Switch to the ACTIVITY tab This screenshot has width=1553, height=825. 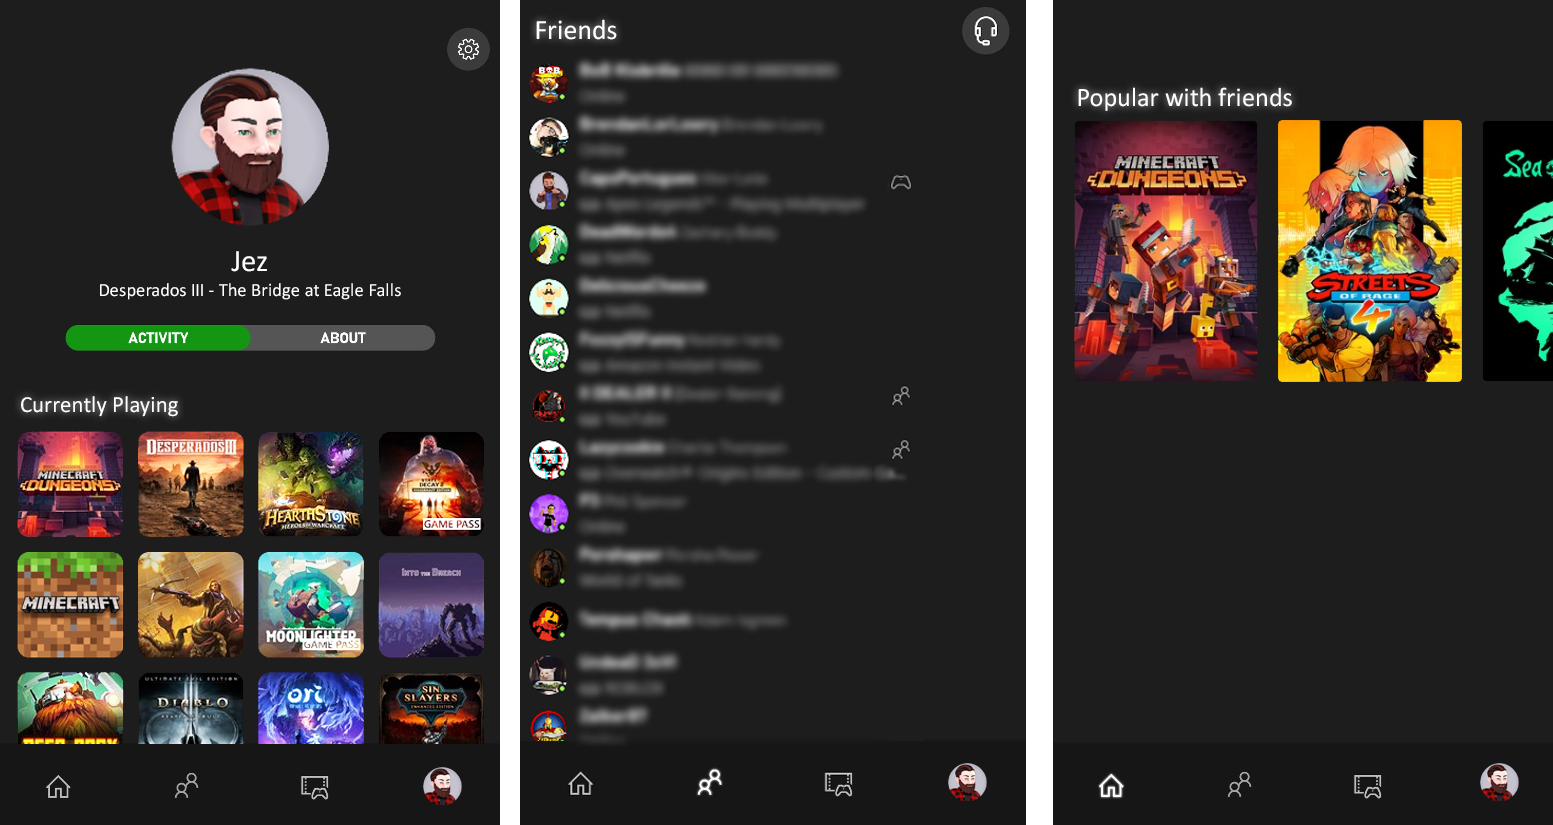pos(158,338)
